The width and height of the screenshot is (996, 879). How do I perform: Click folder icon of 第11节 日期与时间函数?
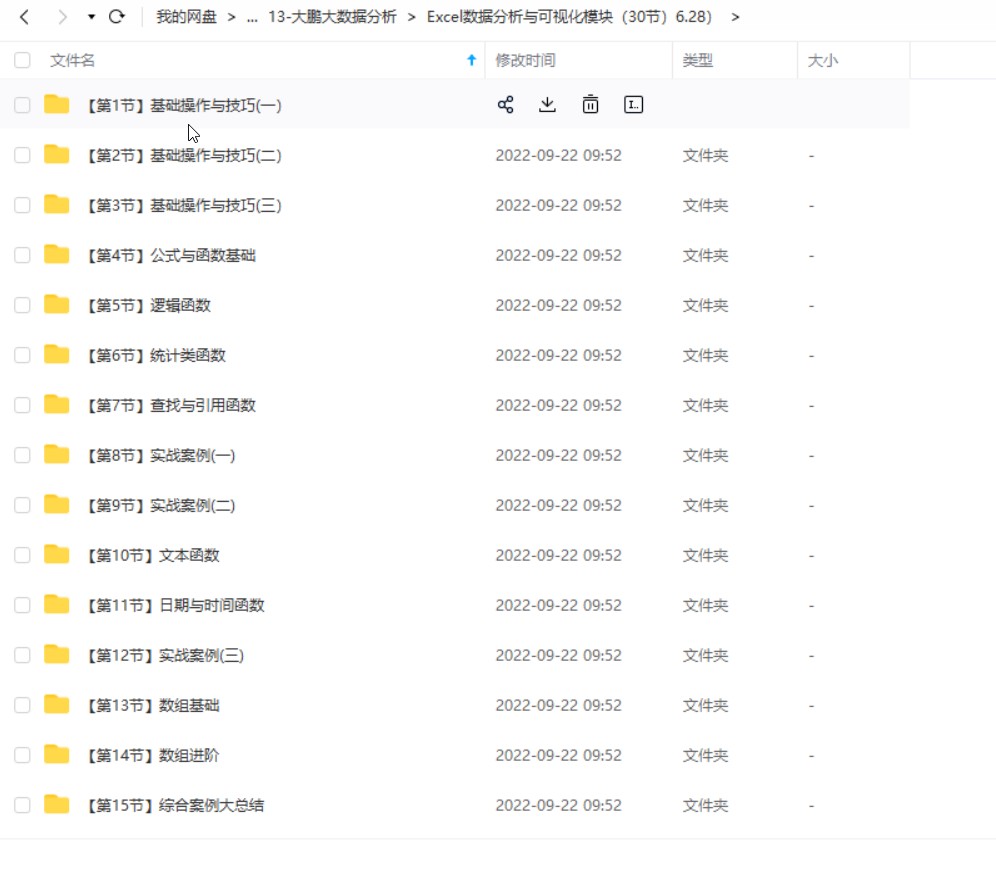(57, 604)
